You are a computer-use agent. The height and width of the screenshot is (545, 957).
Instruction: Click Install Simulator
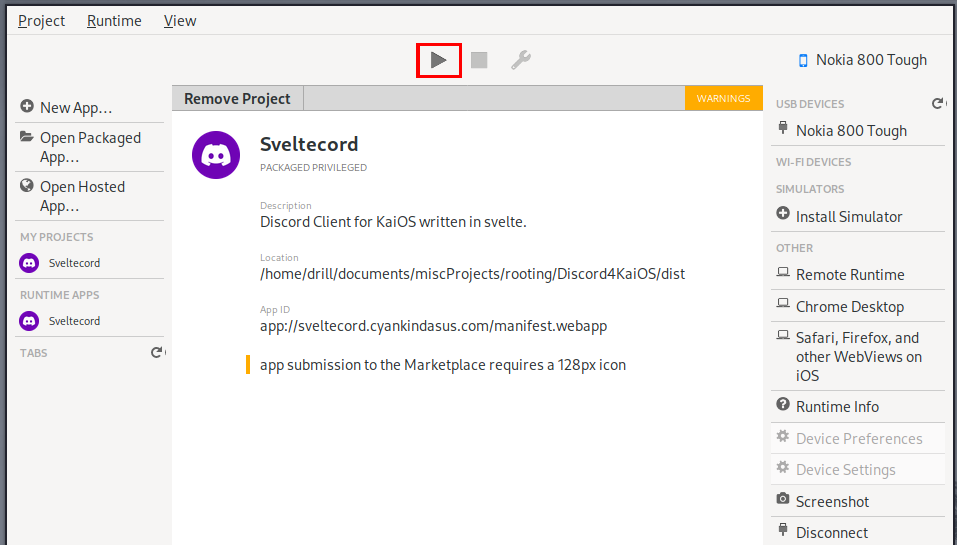pyautogui.click(x=858, y=217)
